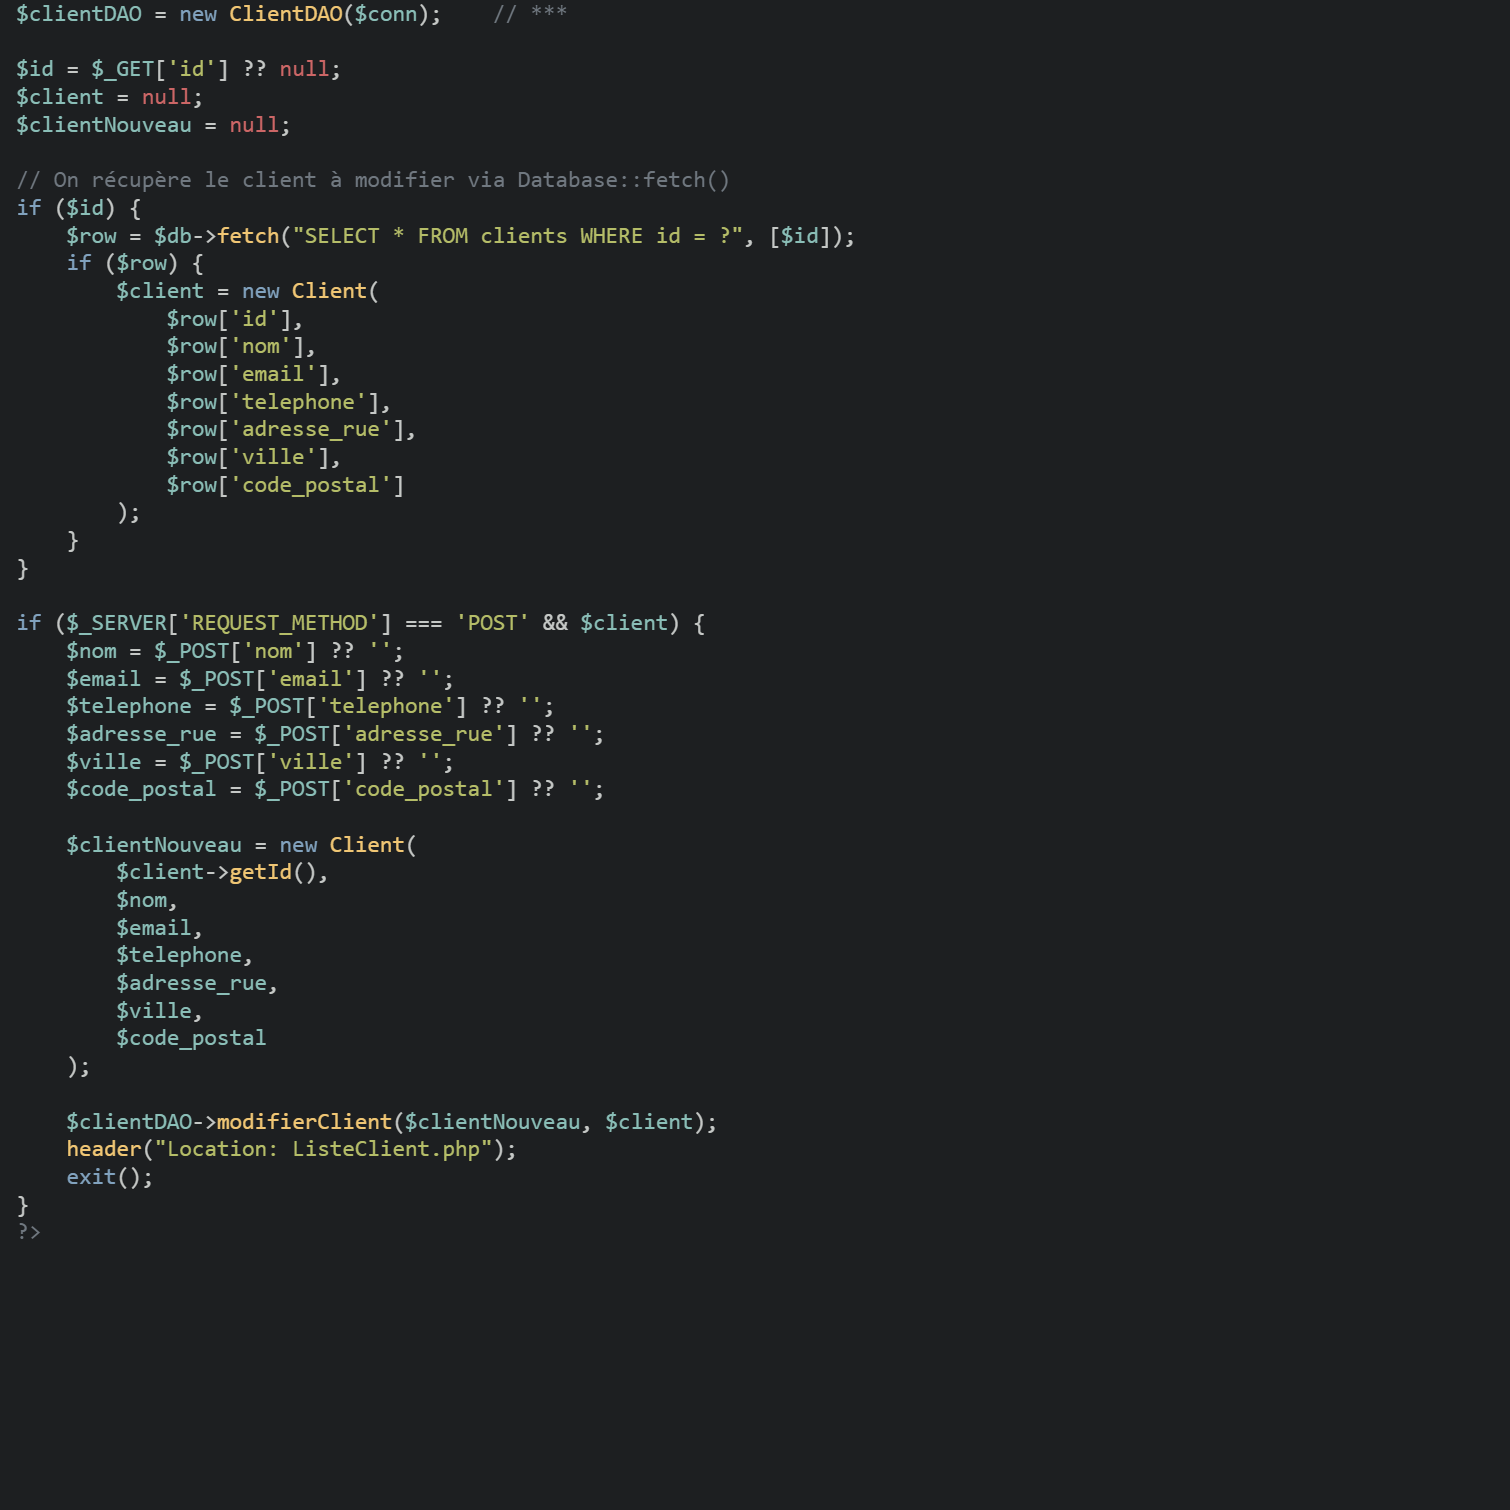
Task: Select the $row['telephone'] argument
Action: (277, 402)
